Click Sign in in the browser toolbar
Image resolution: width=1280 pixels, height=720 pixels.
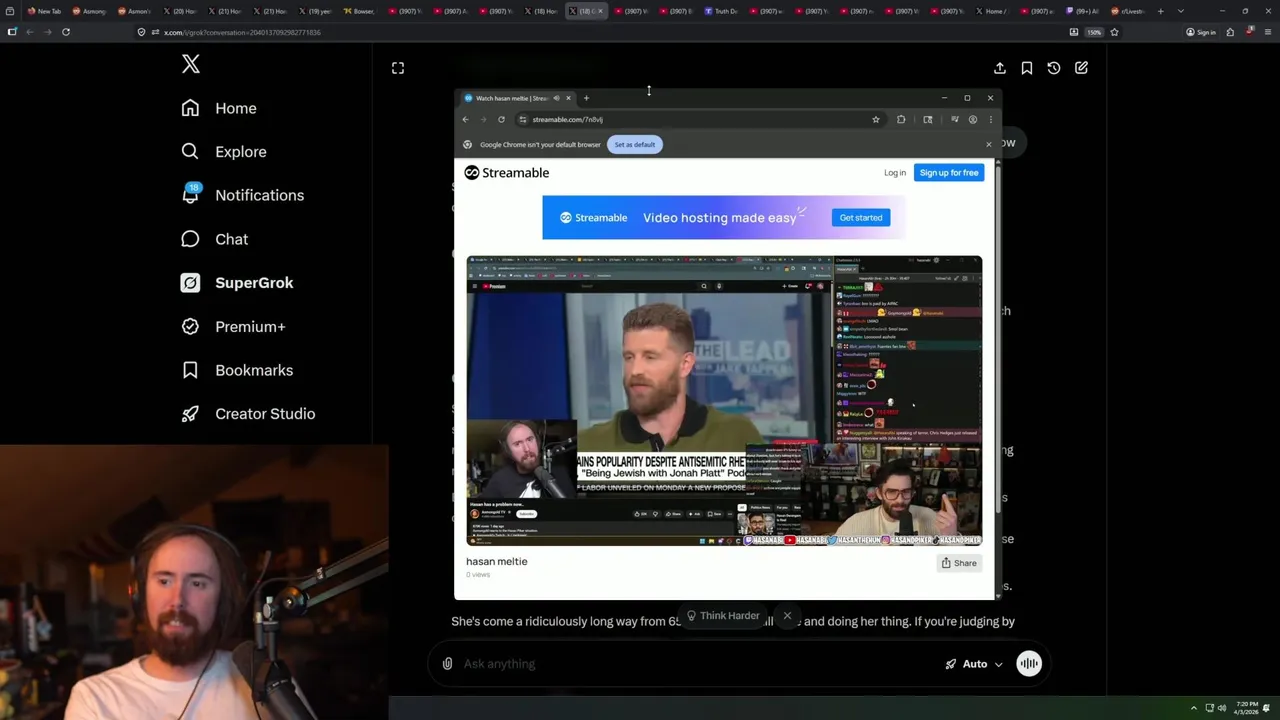(x=1200, y=32)
